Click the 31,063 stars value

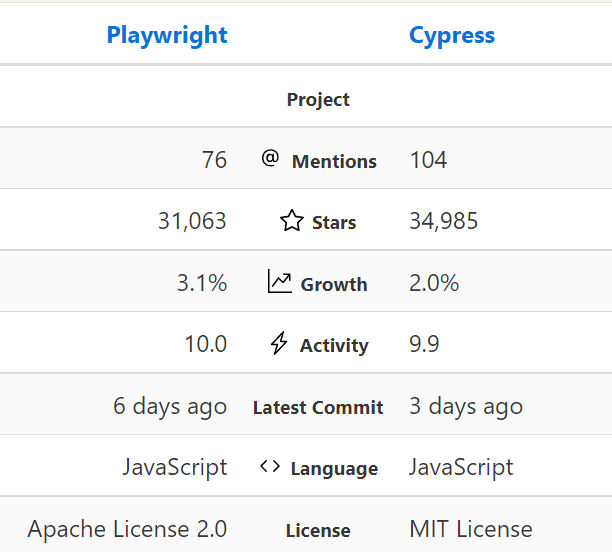click(x=192, y=221)
